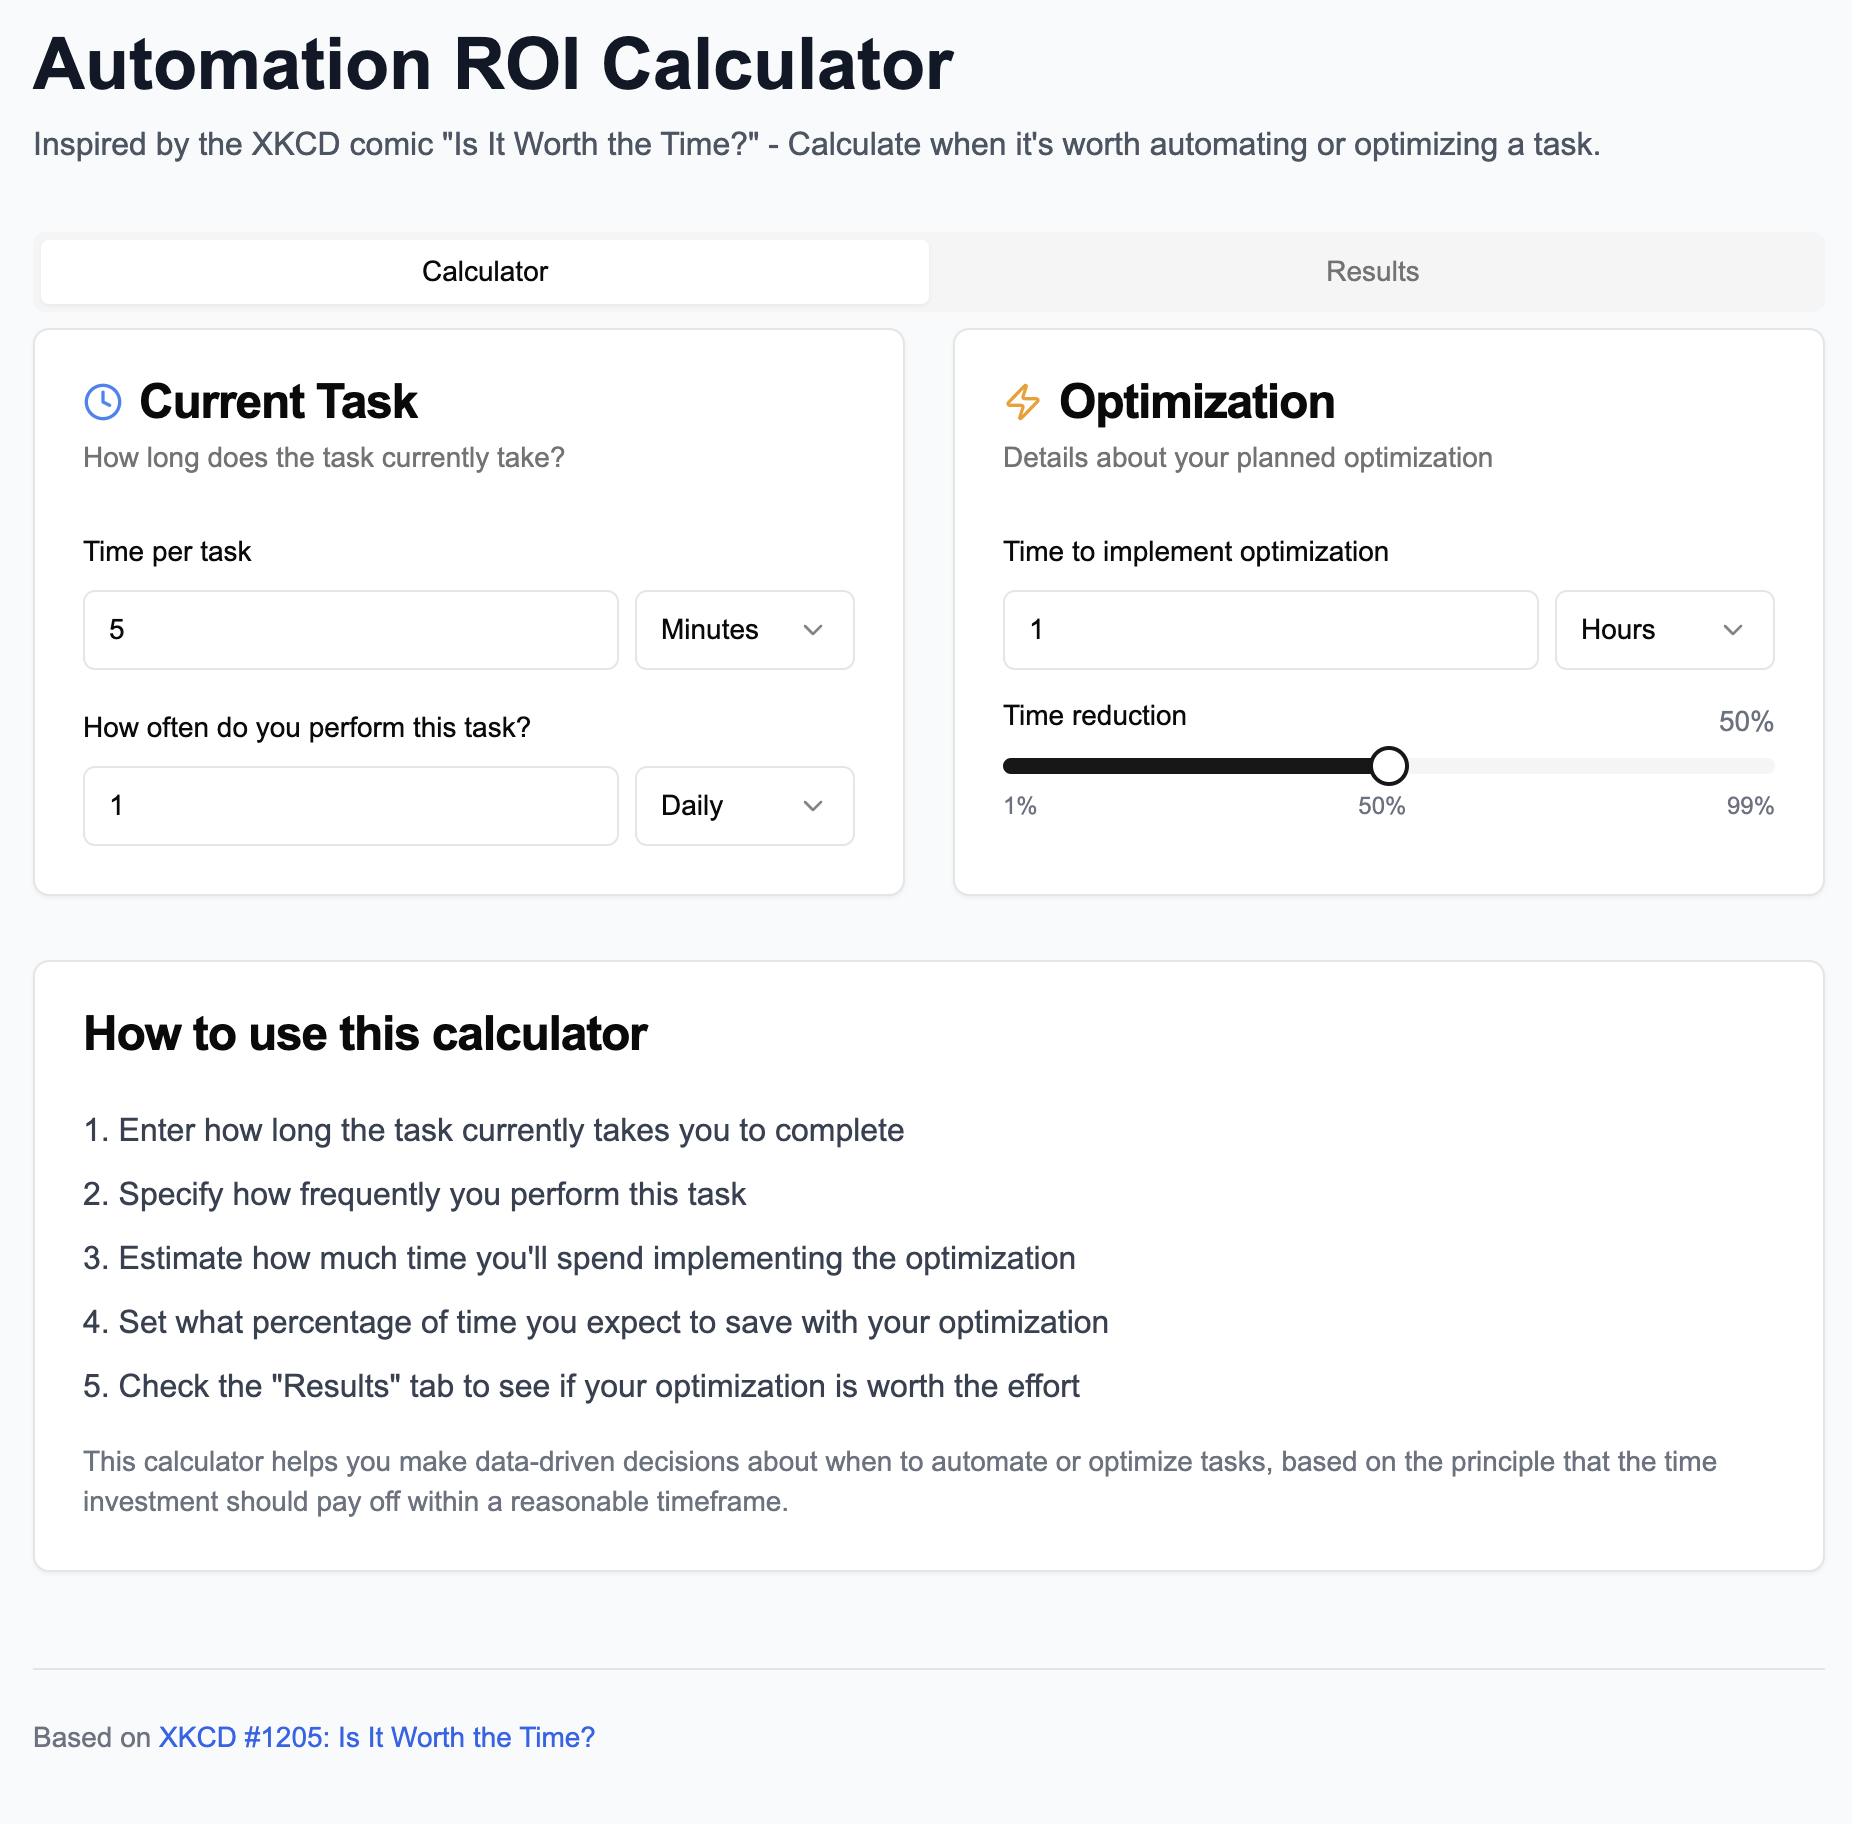Click the '99%' slider maximum label
Image resolution: width=1852 pixels, height=1824 pixels.
click(1750, 806)
